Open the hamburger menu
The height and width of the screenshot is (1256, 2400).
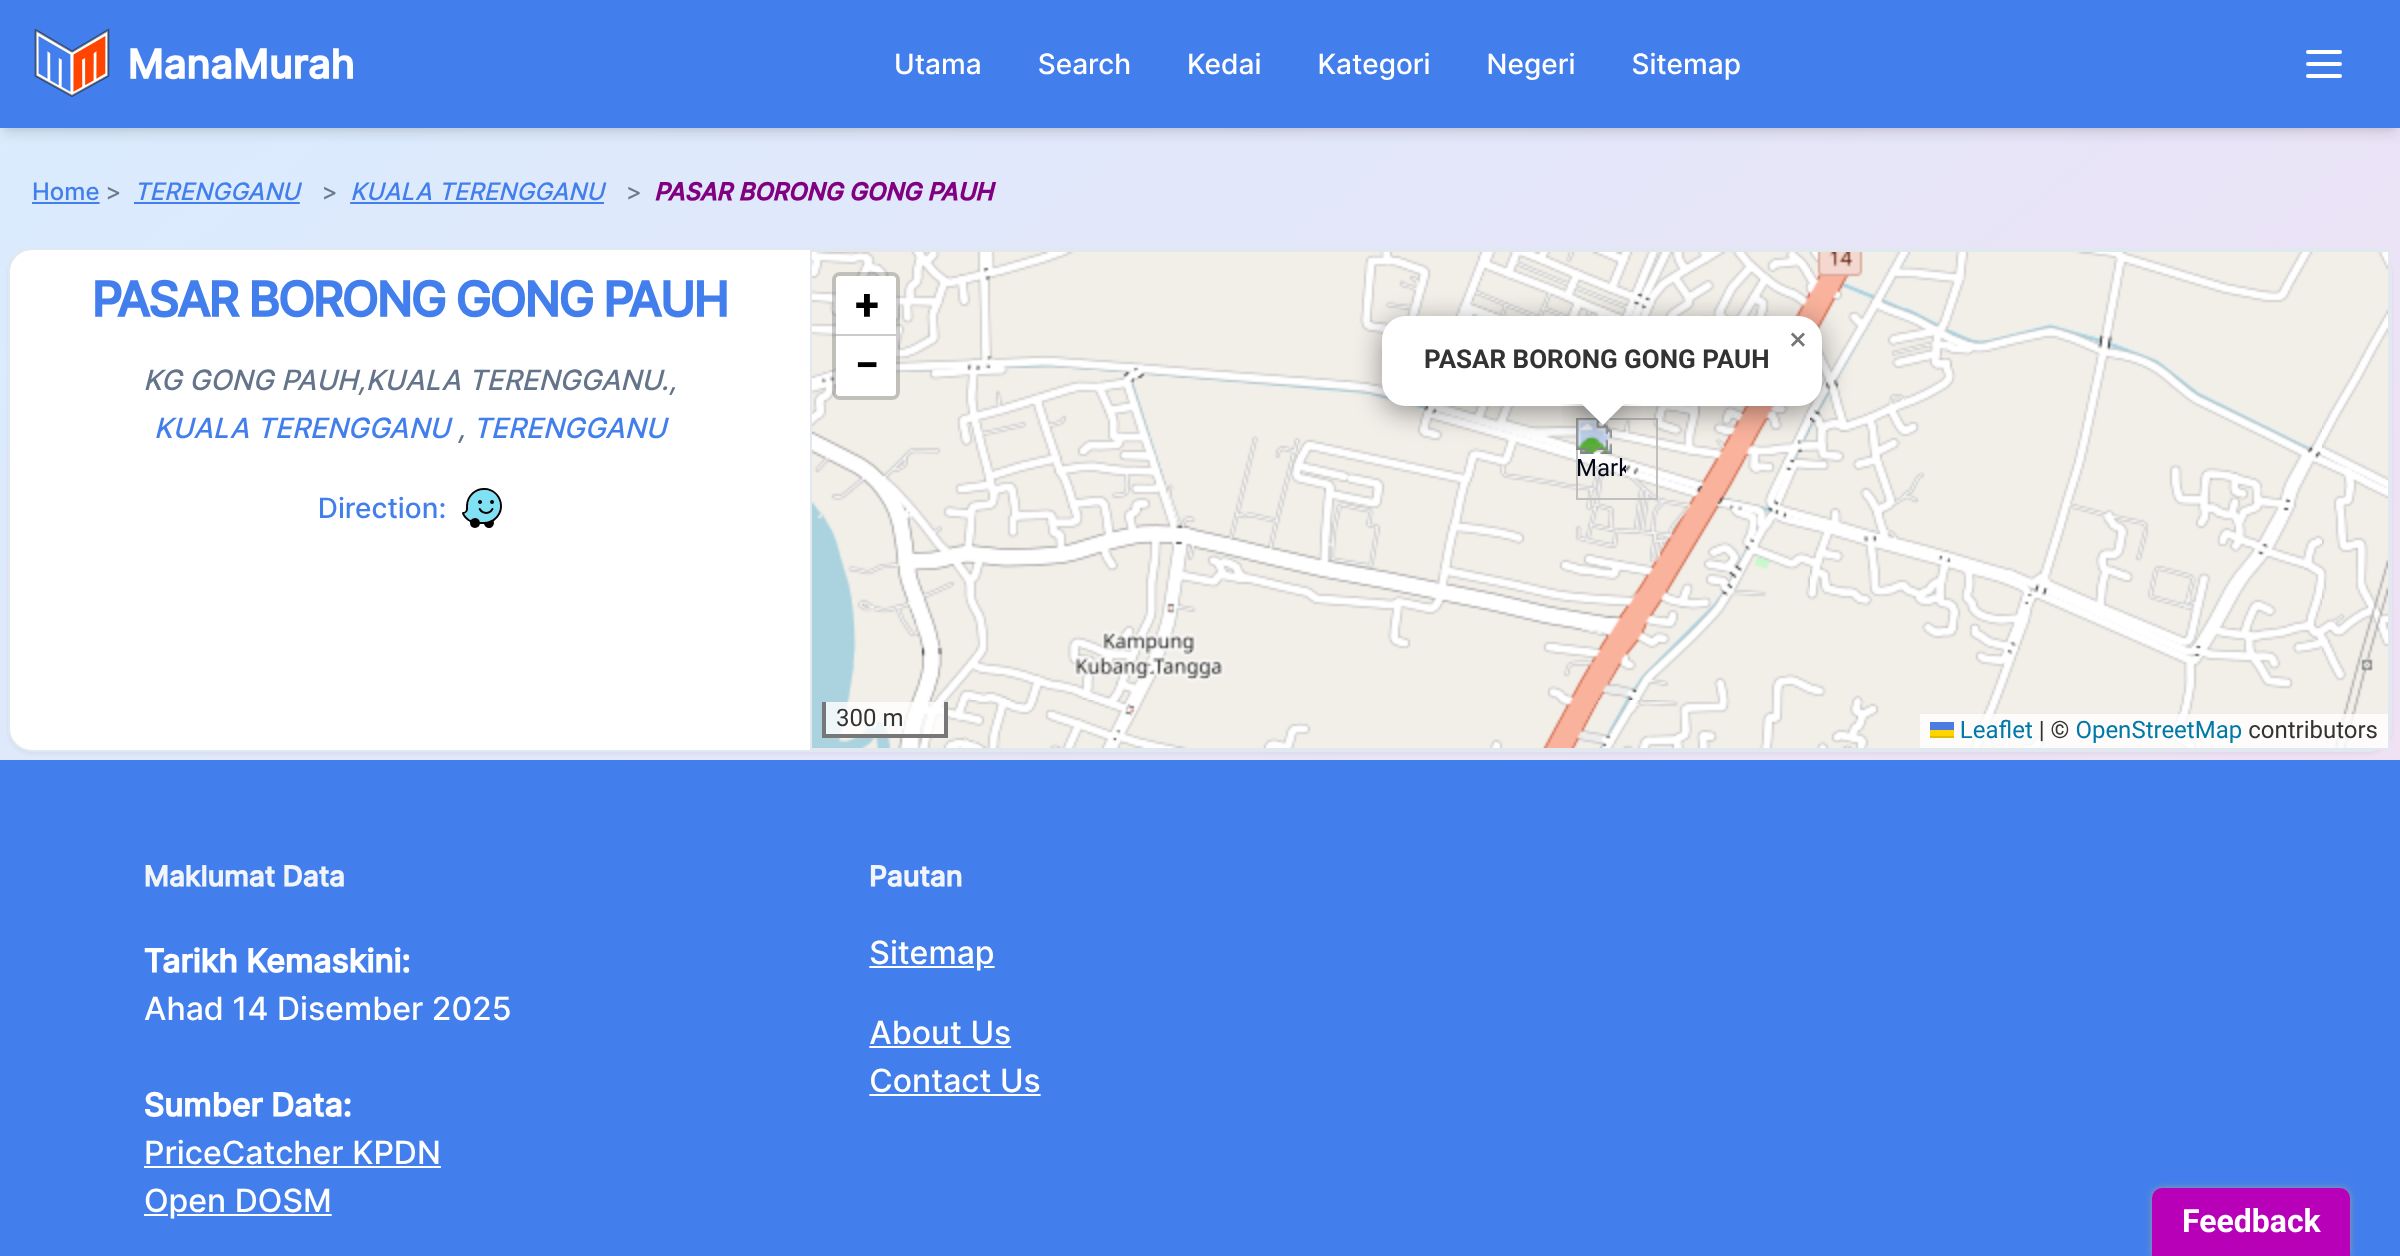2323,64
